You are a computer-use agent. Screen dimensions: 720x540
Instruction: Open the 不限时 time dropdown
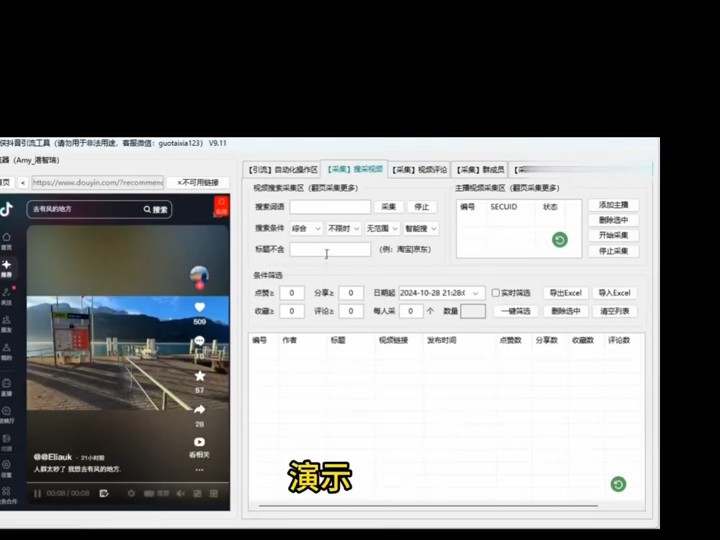tap(343, 229)
